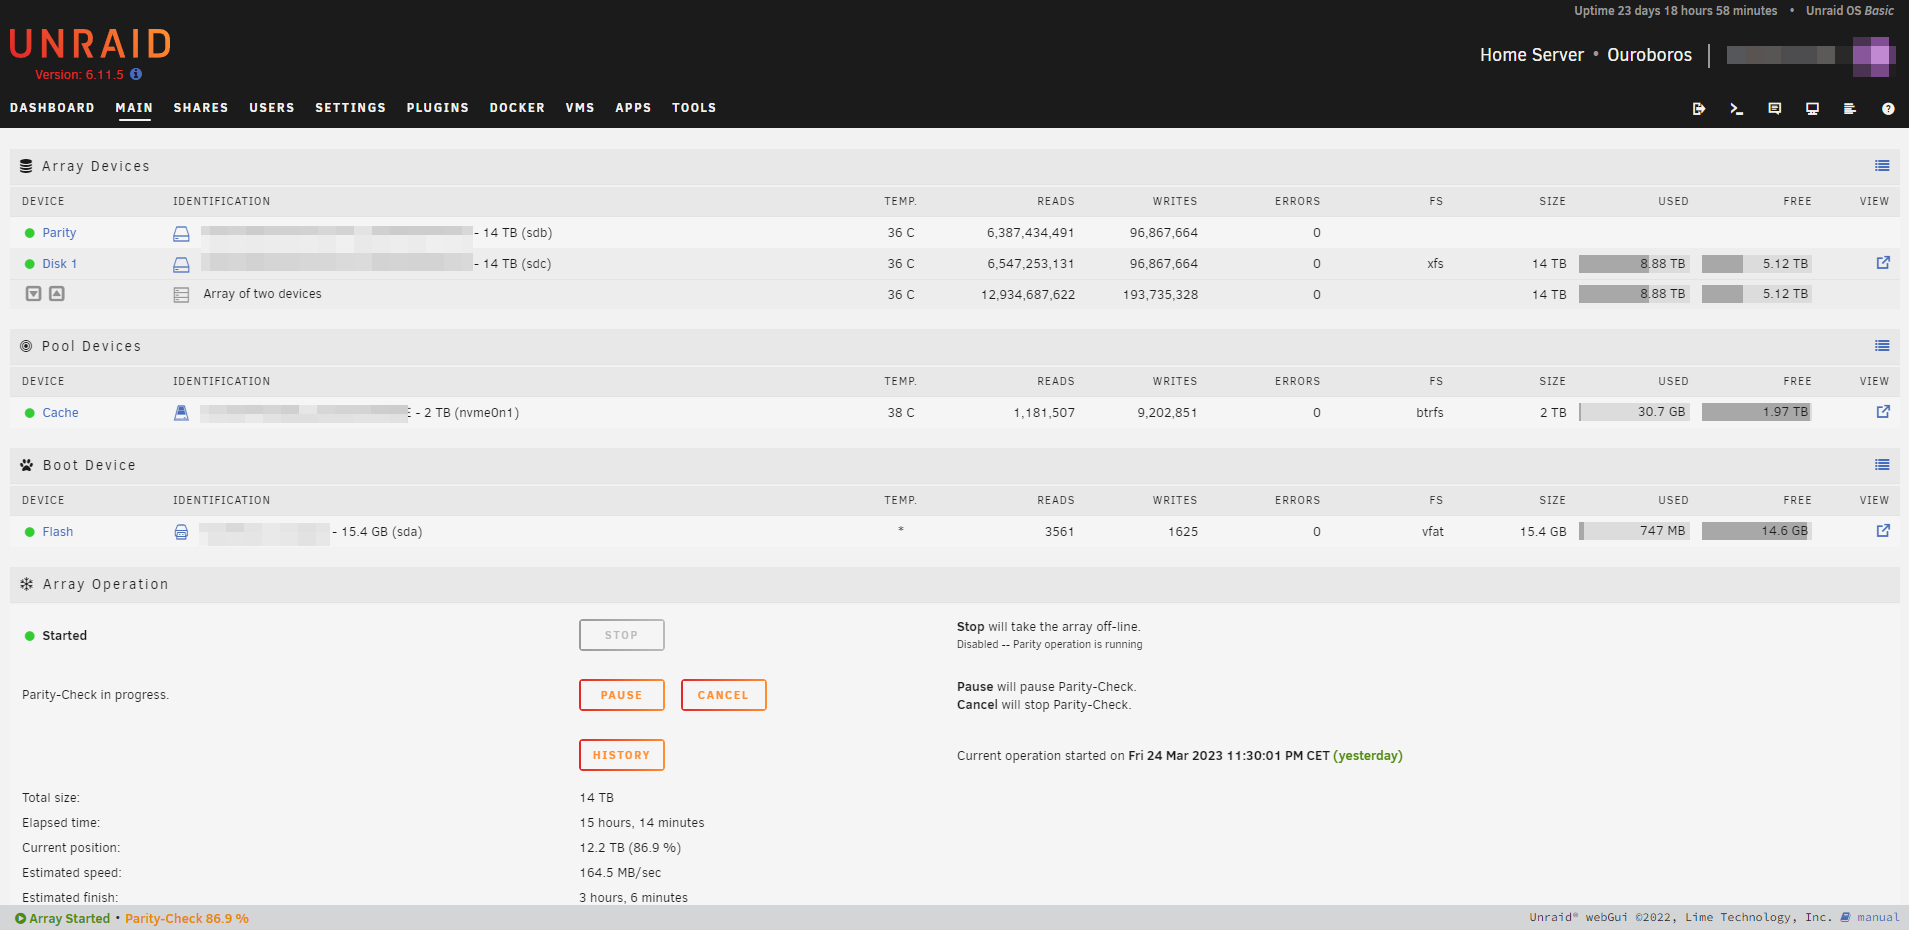1909x930 pixels.
Task: Click the Unraid logo
Action: click(x=90, y=44)
